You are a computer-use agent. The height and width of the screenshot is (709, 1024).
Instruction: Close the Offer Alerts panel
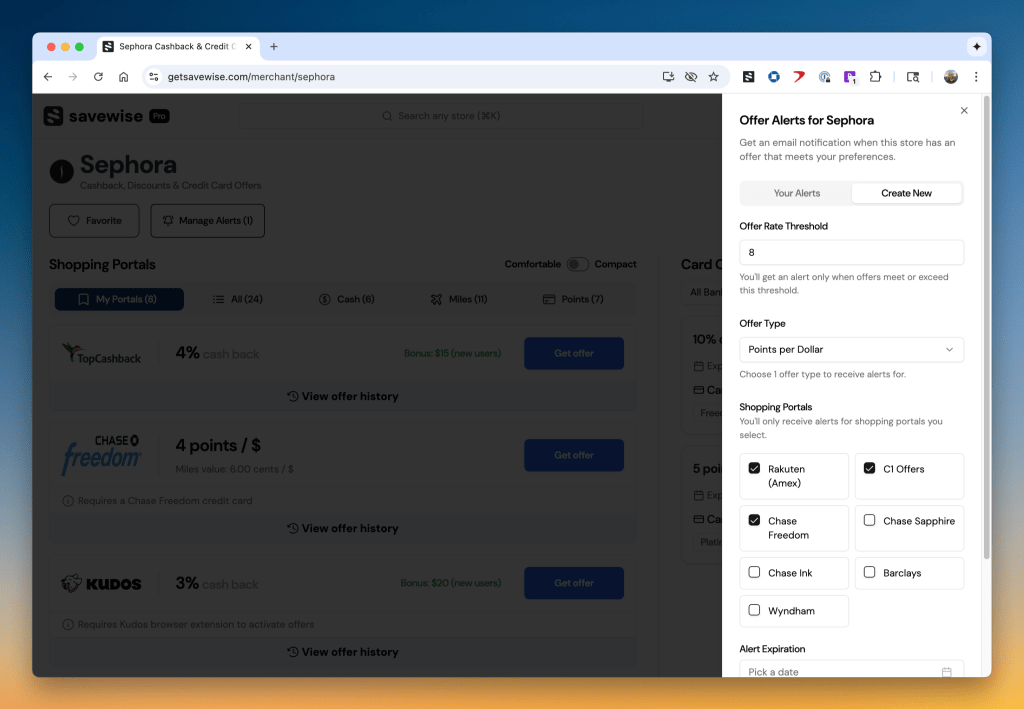tap(964, 111)
